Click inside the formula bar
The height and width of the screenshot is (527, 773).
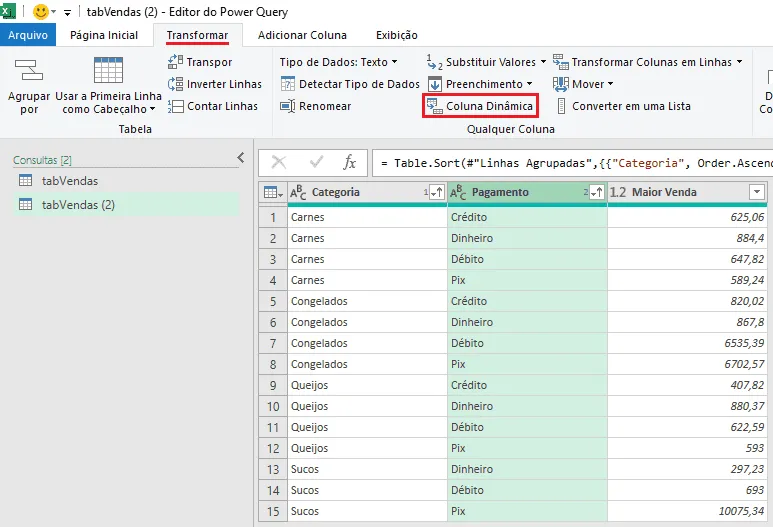[x=572, y=163]
